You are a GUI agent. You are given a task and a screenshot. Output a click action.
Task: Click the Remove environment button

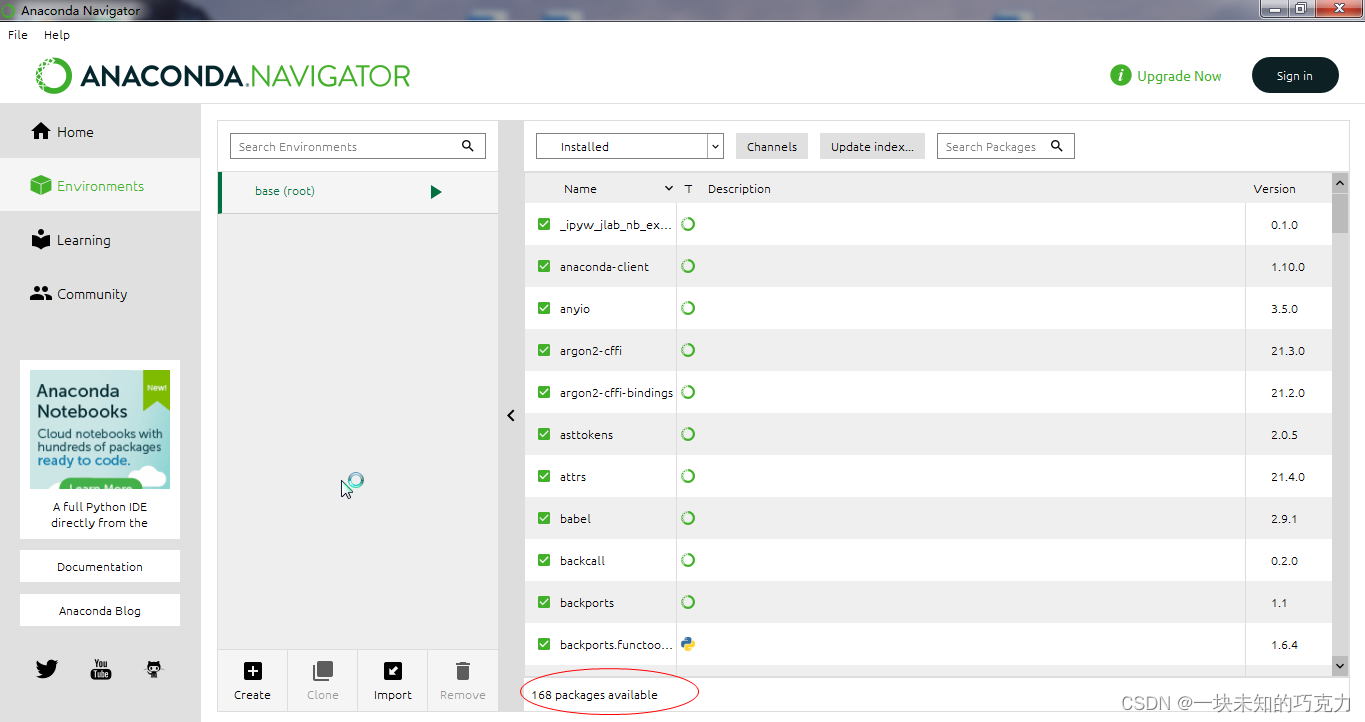click(463, 681)
